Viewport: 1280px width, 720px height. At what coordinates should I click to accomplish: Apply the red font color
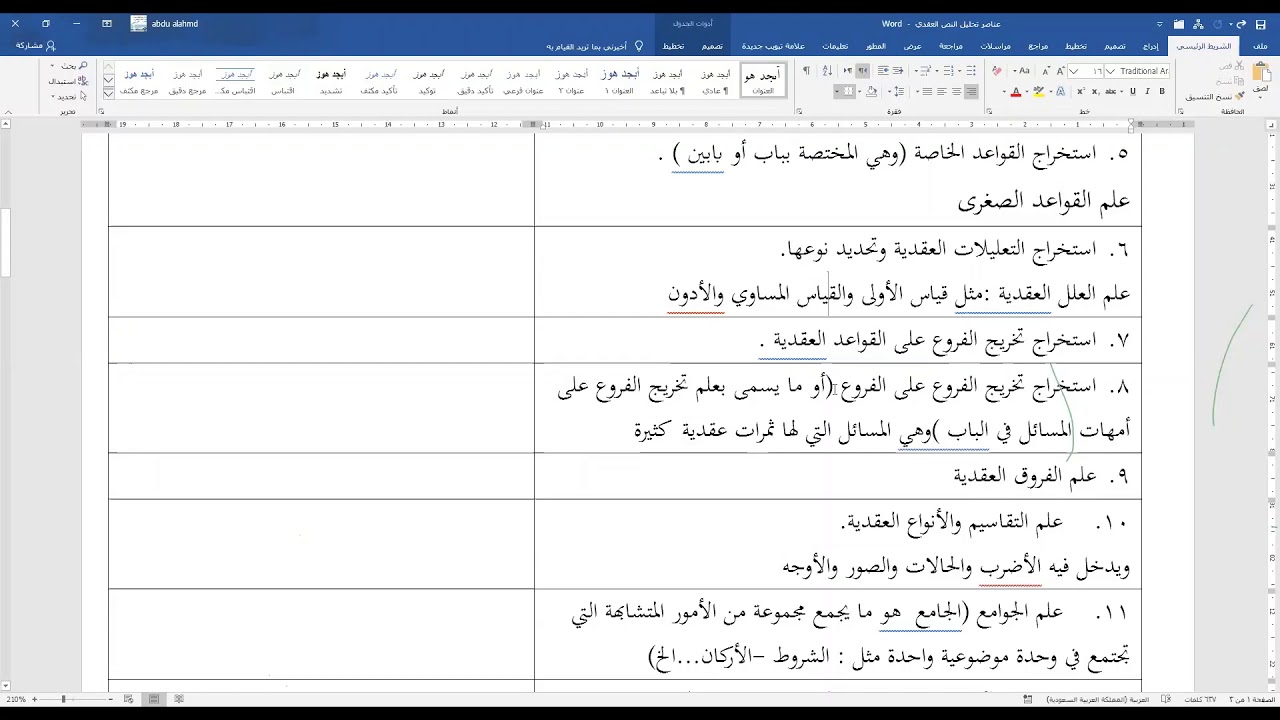pos(1016,91)
